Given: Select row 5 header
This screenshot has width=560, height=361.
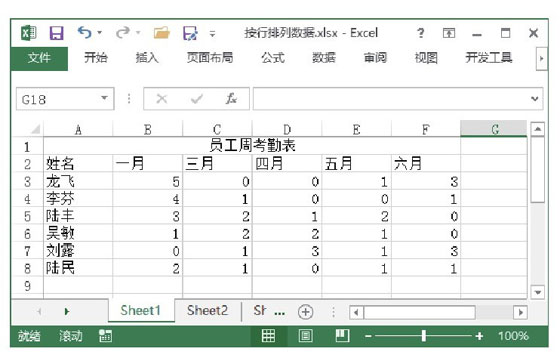Looking at the screenshot, I should click(28, 216).
